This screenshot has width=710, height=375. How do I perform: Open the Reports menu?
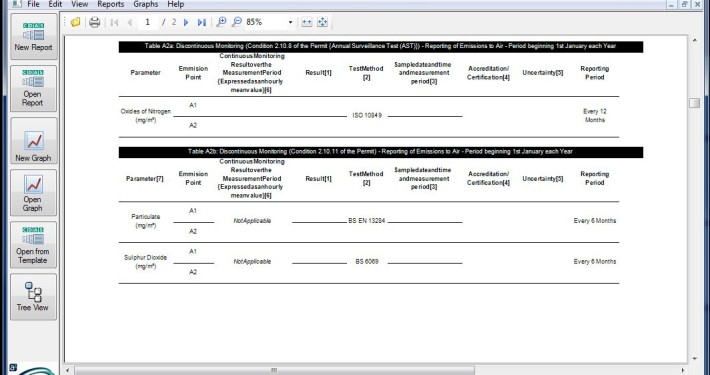tap(110, 4)
